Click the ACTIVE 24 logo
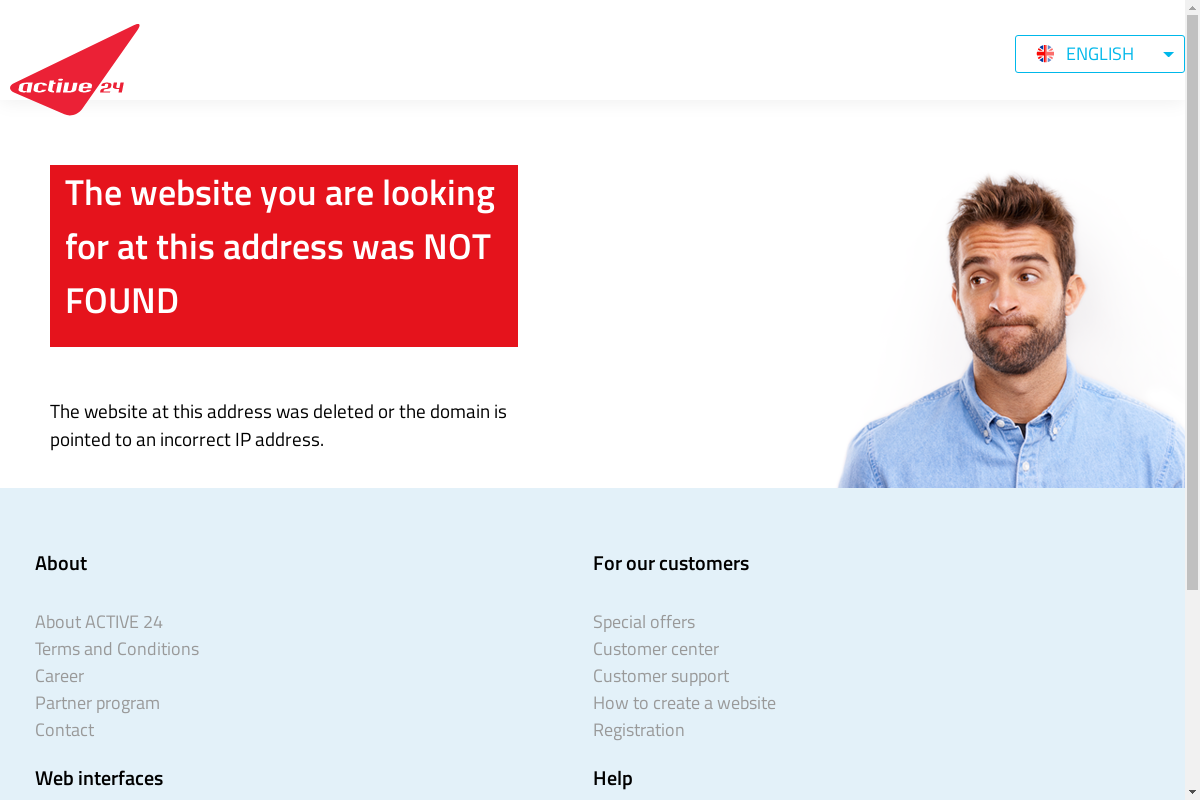 click(x=75, y=70)
